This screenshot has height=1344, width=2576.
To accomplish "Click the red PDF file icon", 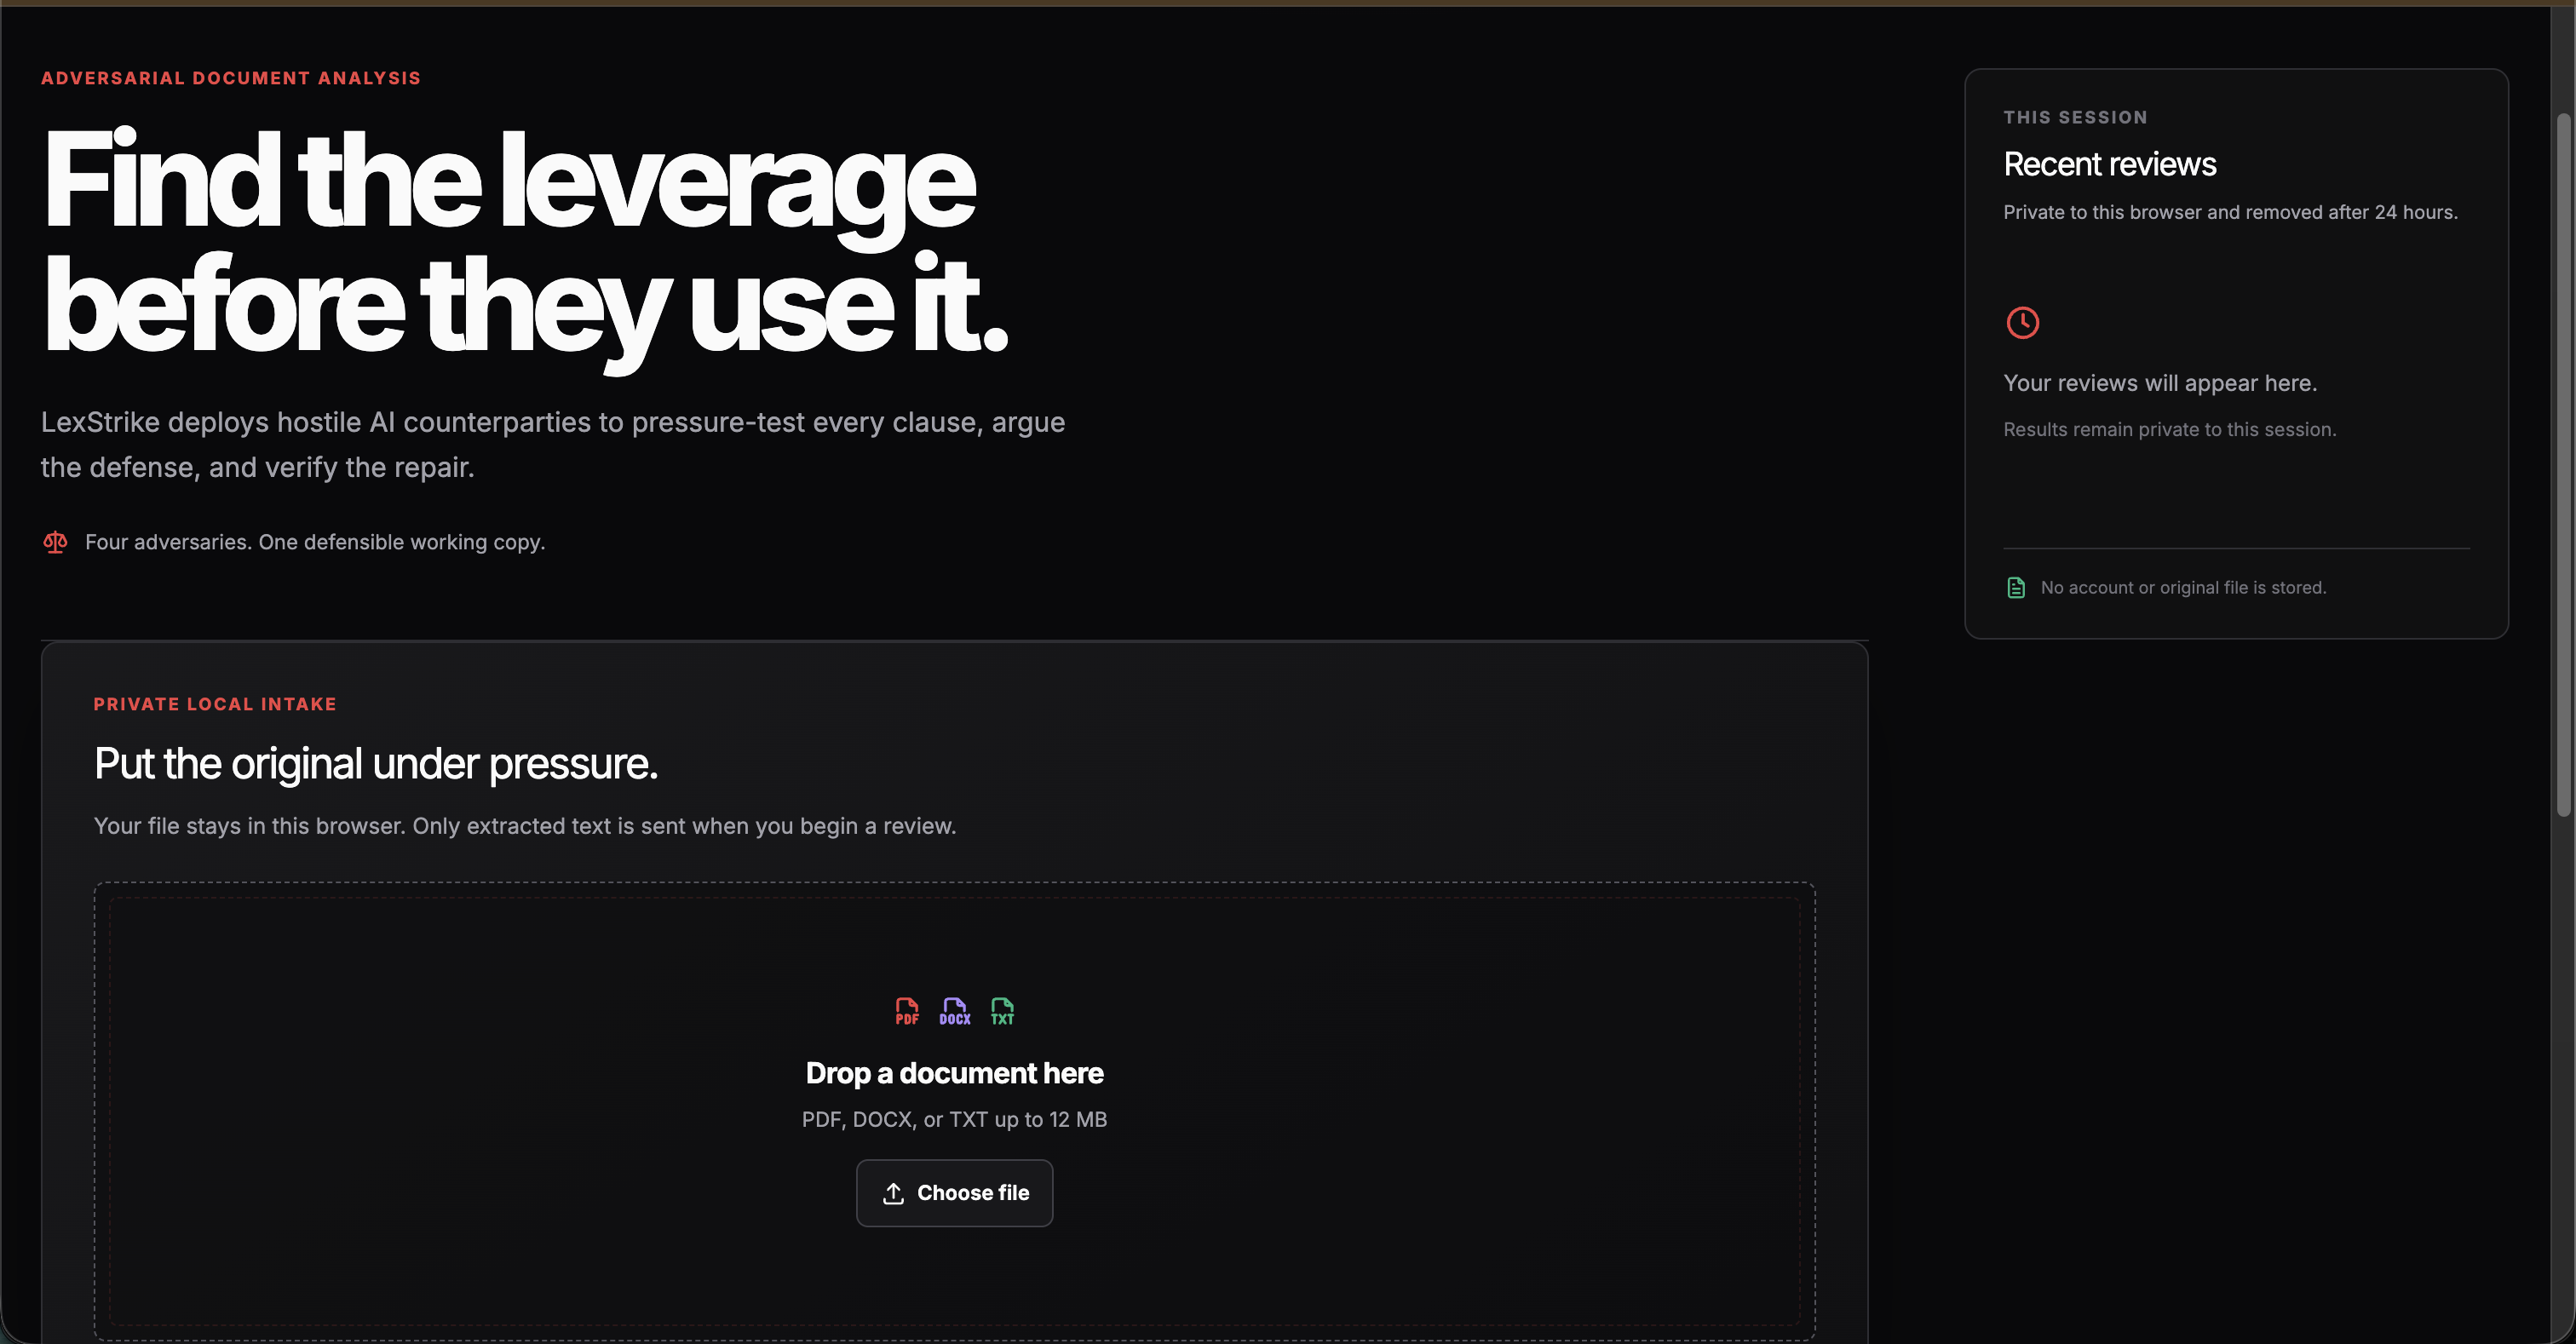I will pos(907,1011).
